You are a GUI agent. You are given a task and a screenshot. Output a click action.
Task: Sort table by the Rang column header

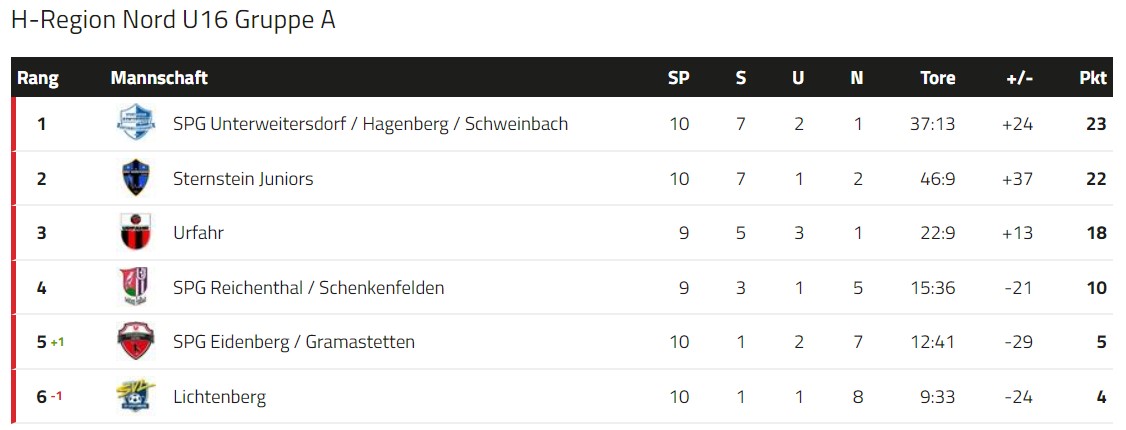(x=38, y=78)
